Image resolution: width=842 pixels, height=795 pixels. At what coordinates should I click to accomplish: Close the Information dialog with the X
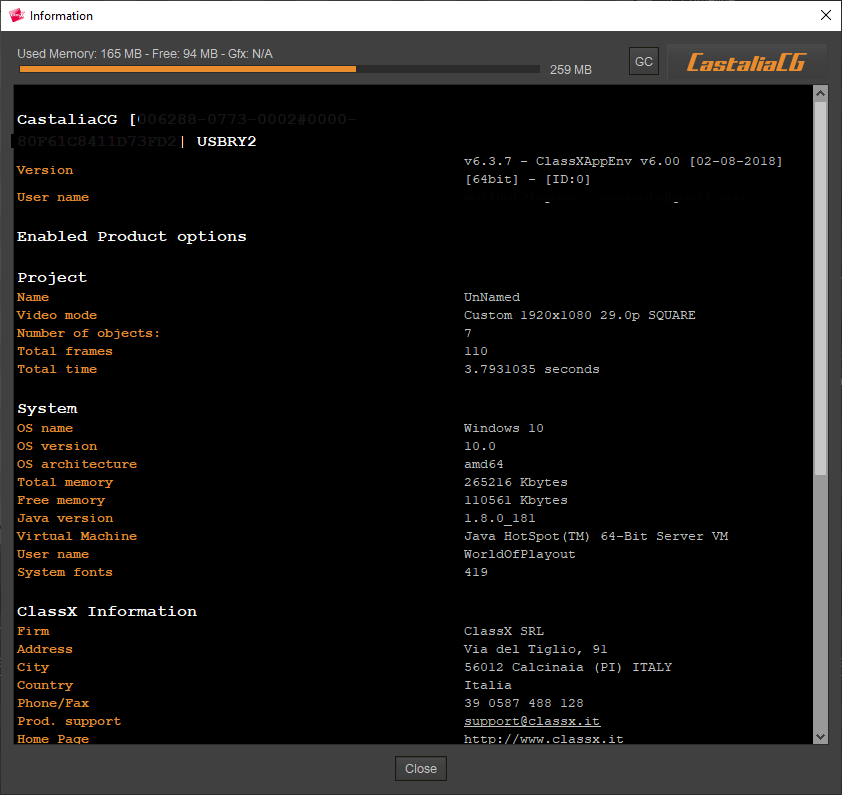tap(825, 15)
